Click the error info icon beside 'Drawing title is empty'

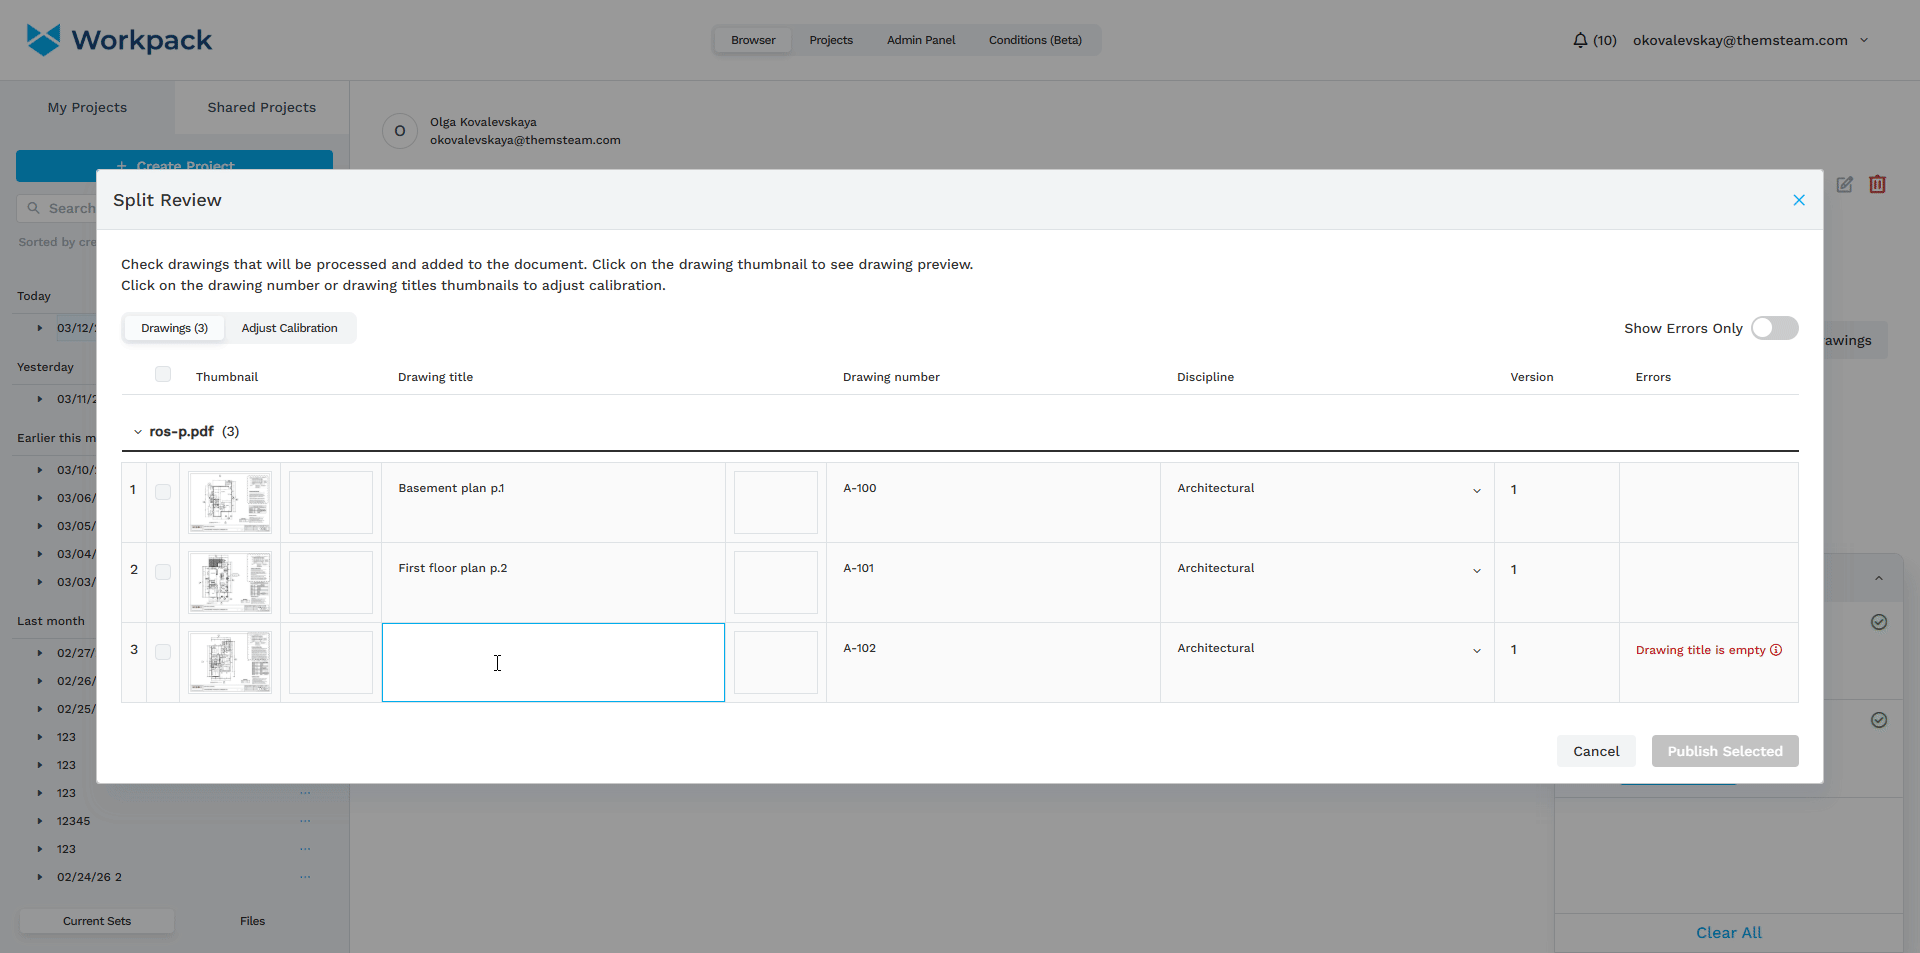pyautogui.click(x=1776, y=650)
